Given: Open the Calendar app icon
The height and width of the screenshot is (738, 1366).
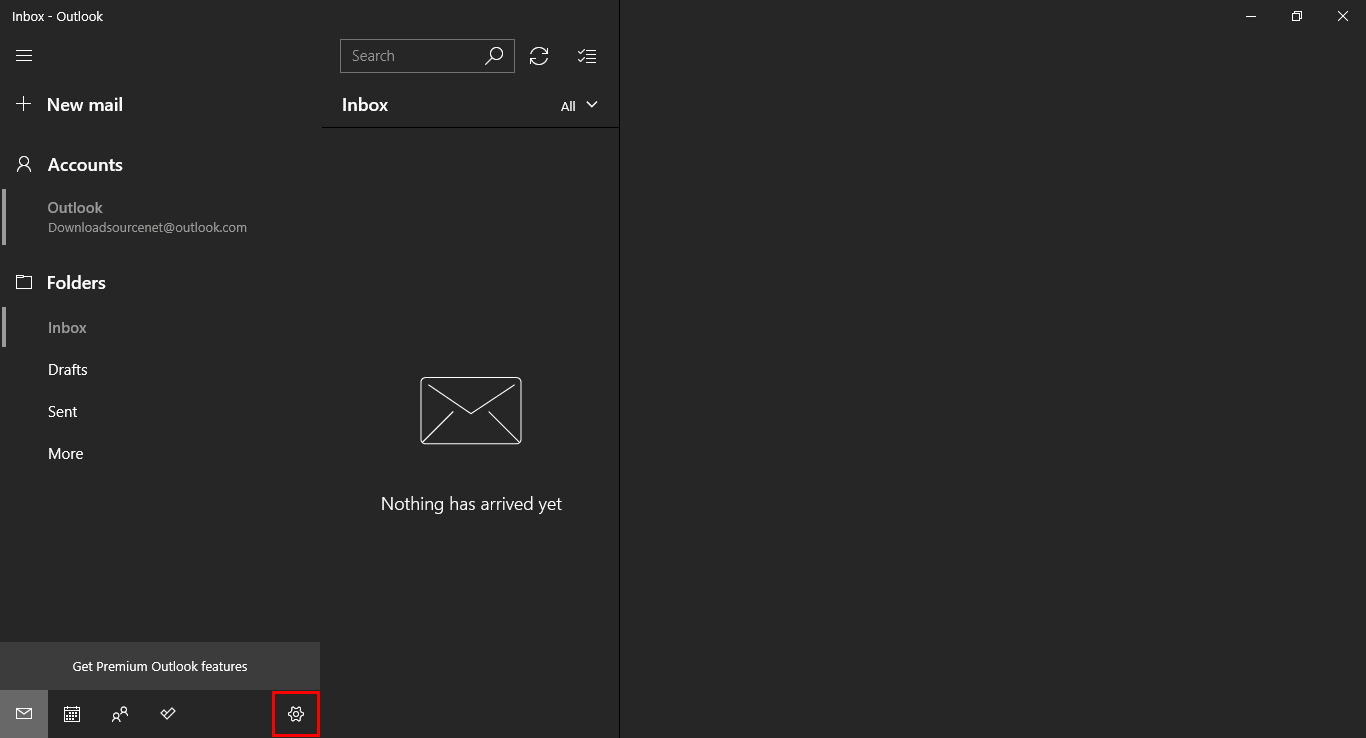Looking at the screenshot, I should [x=72, y=714].
